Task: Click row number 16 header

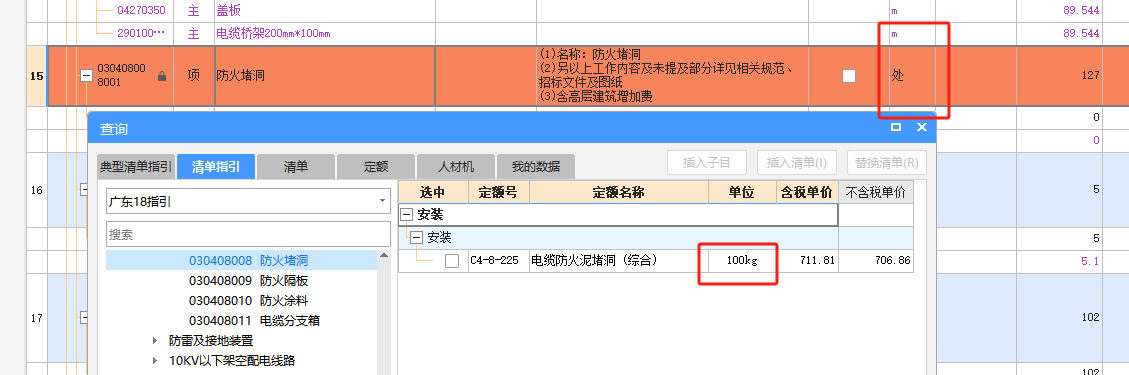Action: click(37, 190)
